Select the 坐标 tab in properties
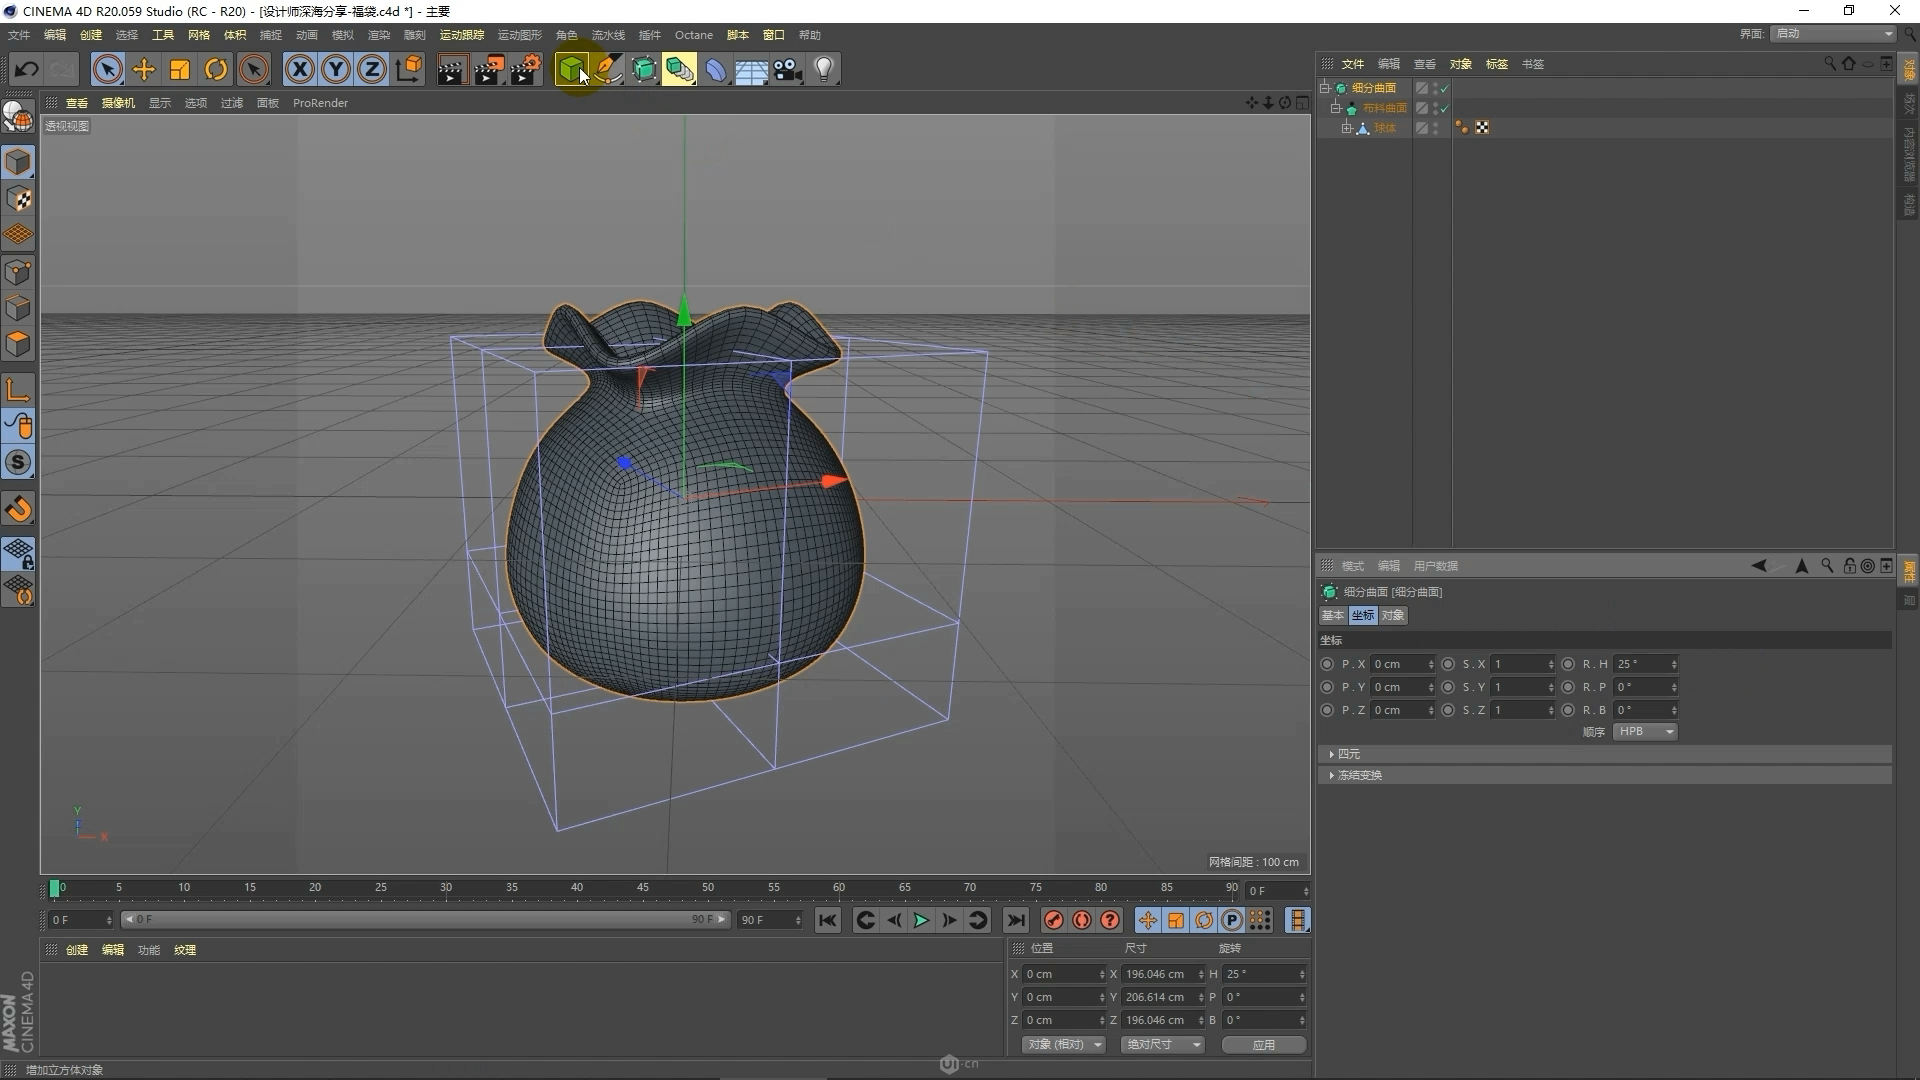This screenshot has height=1080, width=1920. 1362,616
